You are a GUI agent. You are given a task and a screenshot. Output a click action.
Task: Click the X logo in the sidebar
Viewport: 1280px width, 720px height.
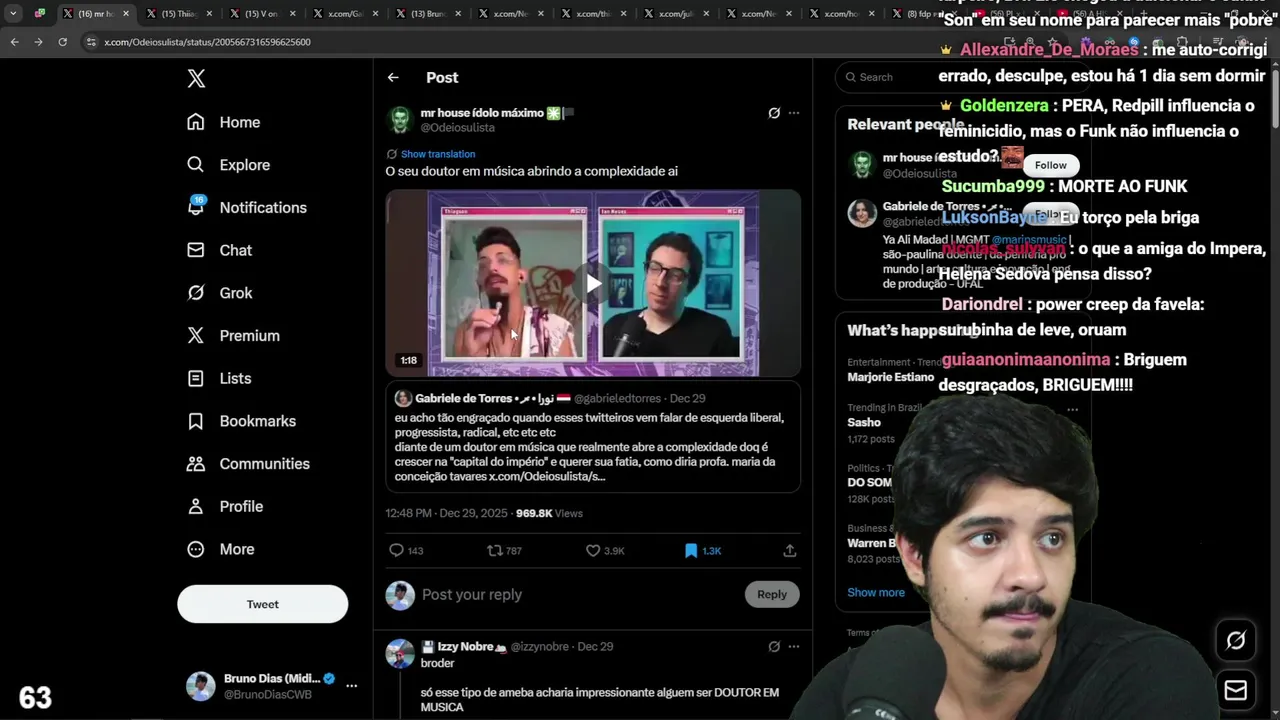pos(196,79)
